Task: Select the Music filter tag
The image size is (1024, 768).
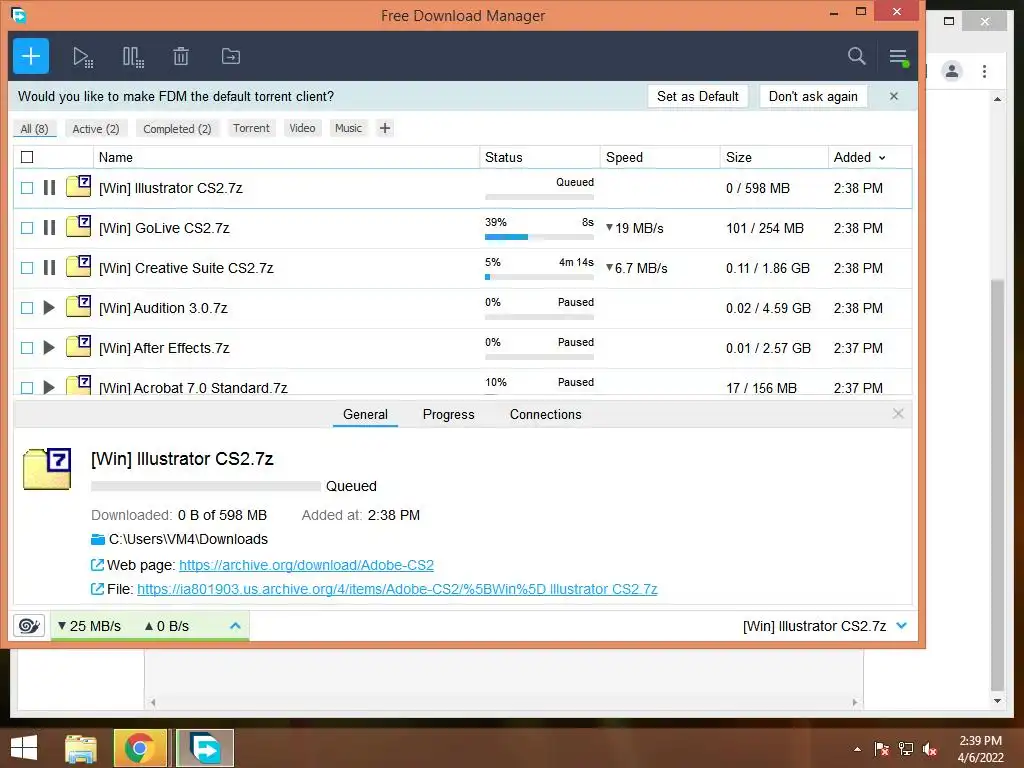Action: tap(349, 128)
